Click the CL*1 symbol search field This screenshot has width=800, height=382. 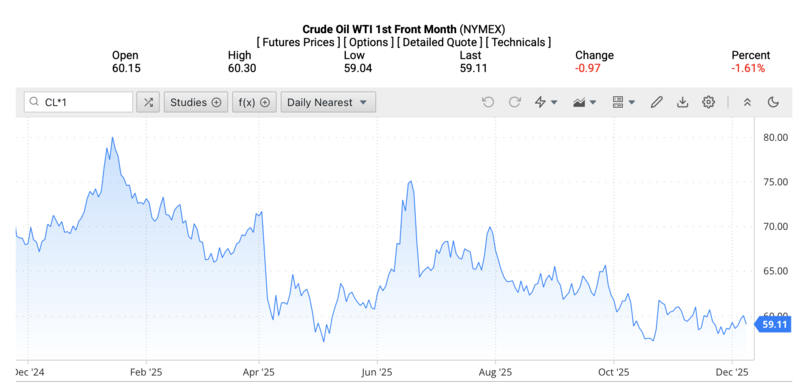78,102
